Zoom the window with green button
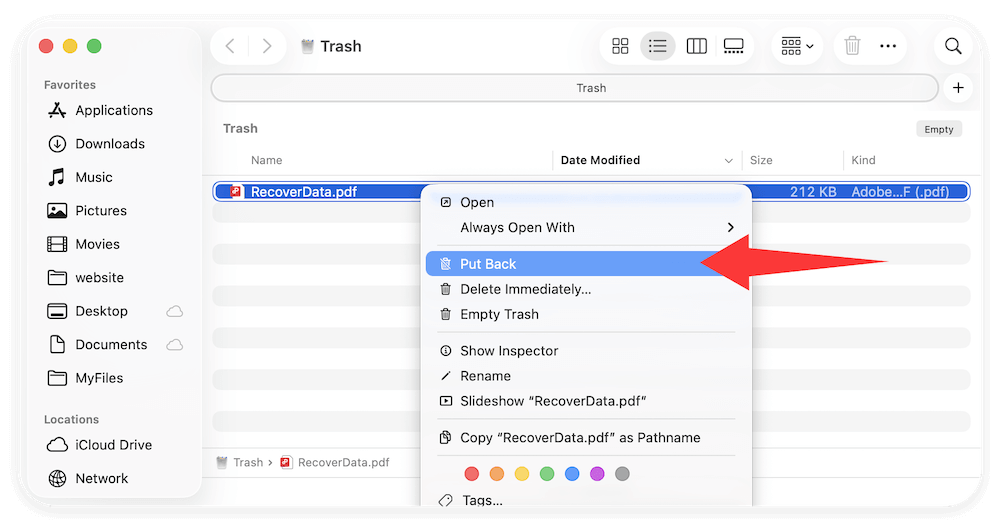Screen dimensions: 1000x525 coord(94,46)
